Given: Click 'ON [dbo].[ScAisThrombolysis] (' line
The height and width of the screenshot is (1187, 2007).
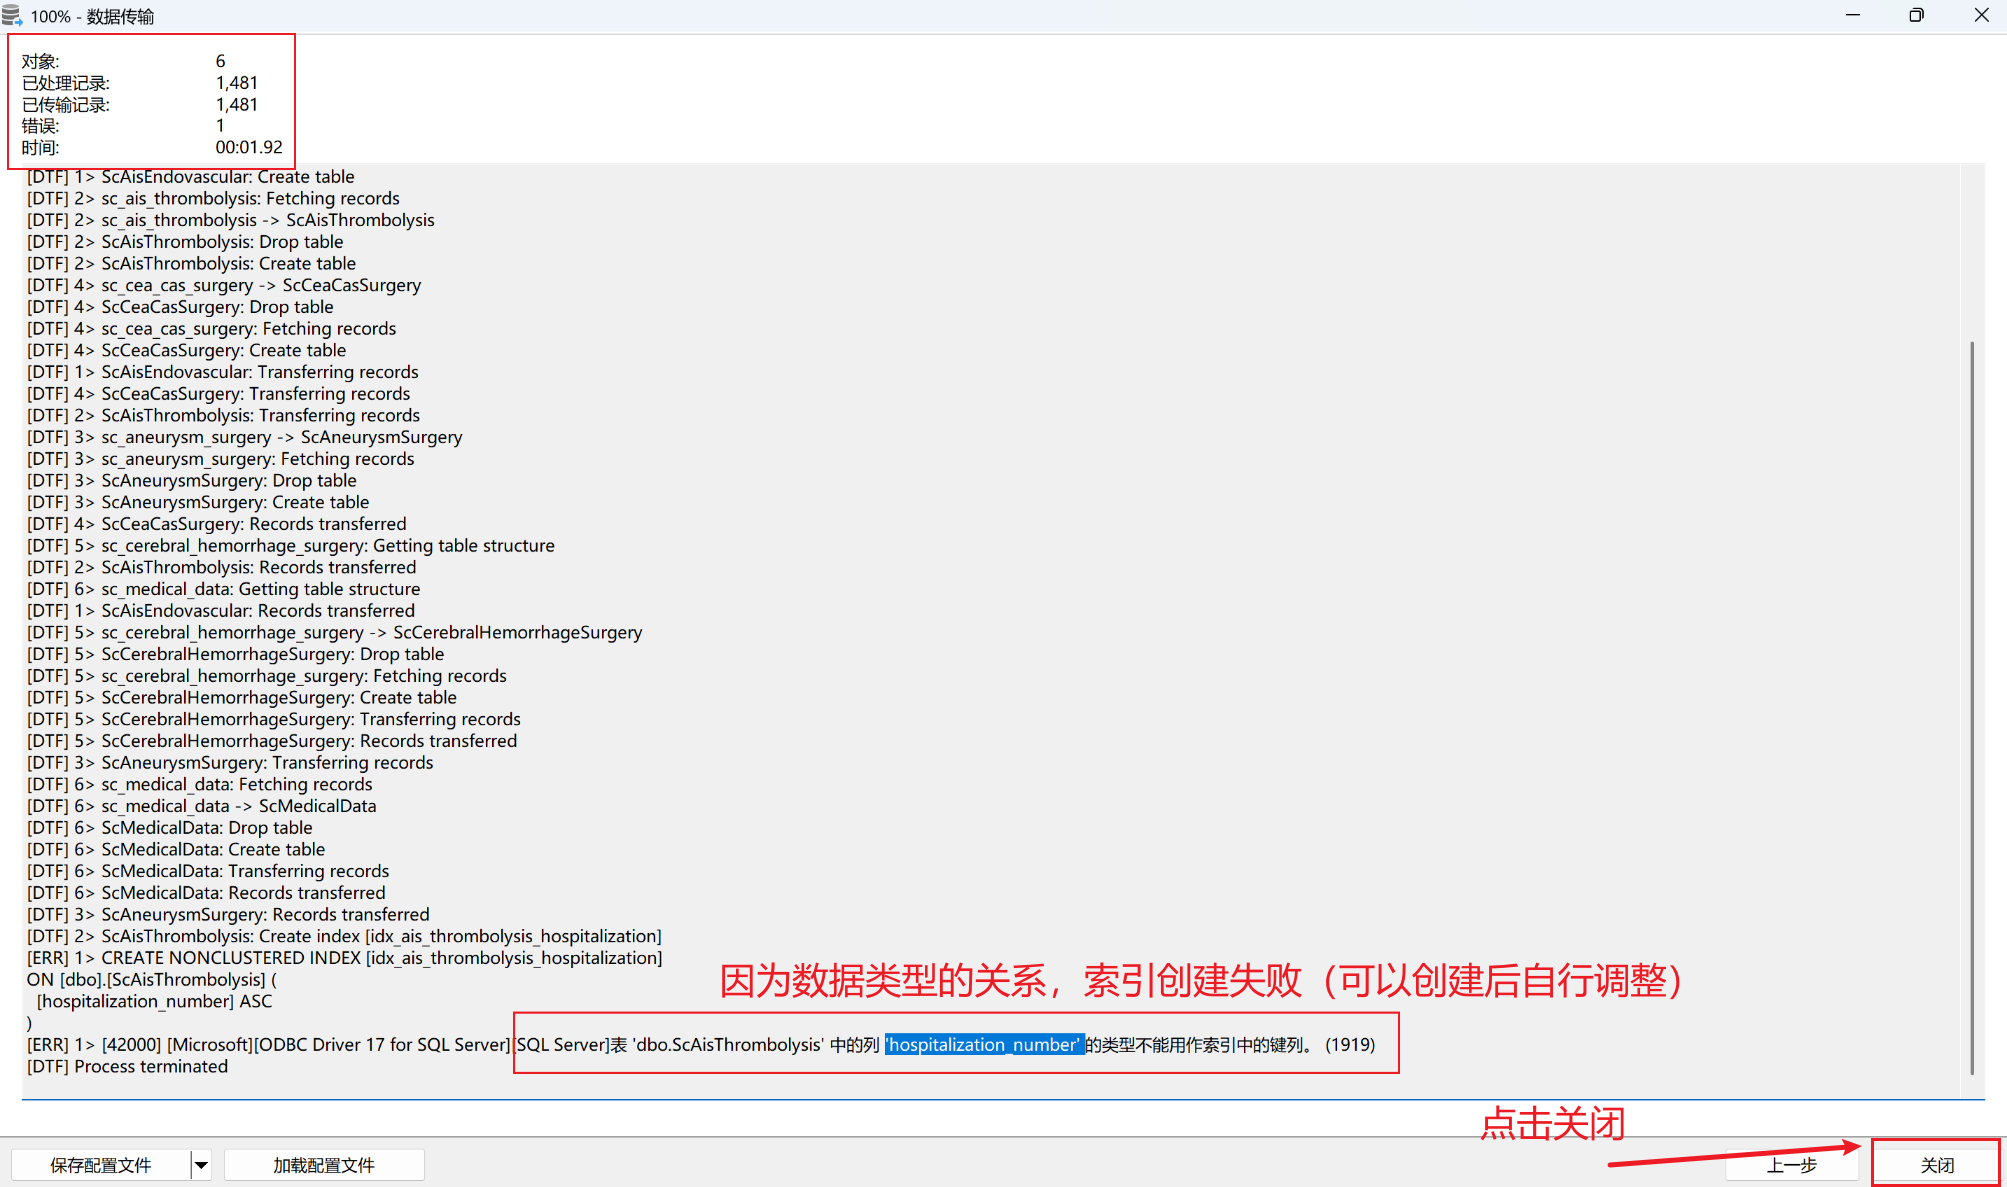Looking at the screenshot, I should 152,979.
